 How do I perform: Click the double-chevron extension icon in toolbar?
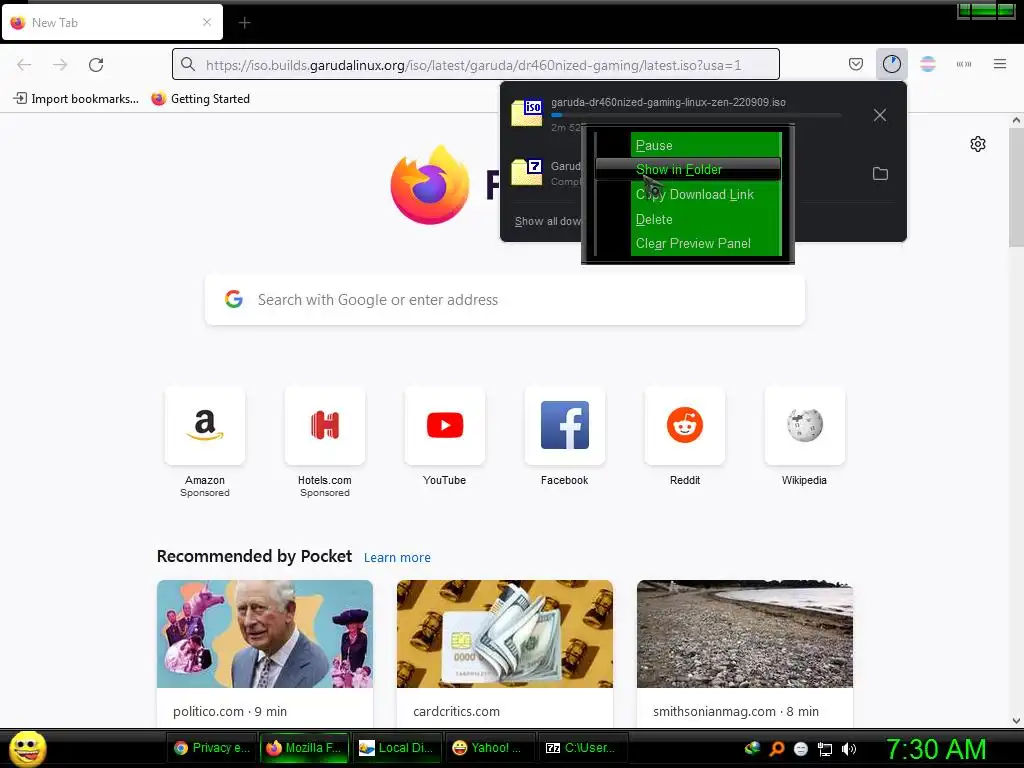pos(963,64)
